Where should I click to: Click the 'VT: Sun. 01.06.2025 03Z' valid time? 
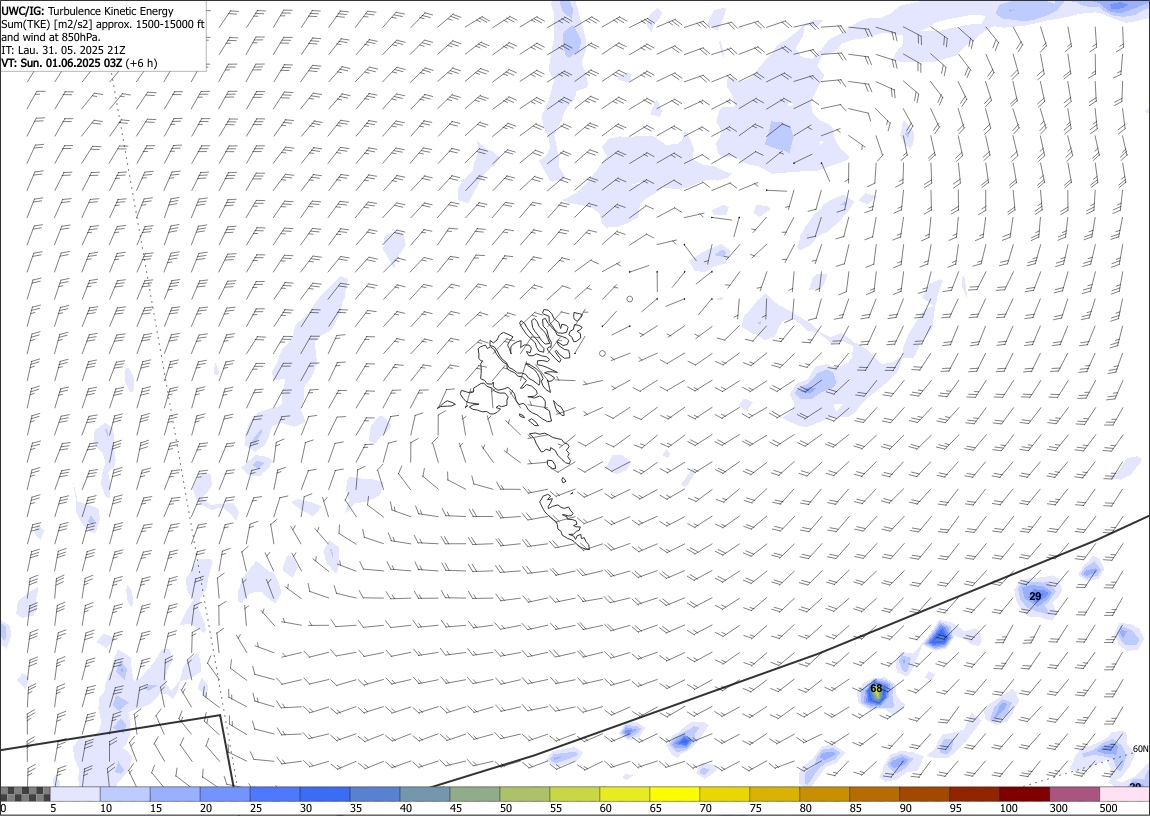click(x=63, y=63)
